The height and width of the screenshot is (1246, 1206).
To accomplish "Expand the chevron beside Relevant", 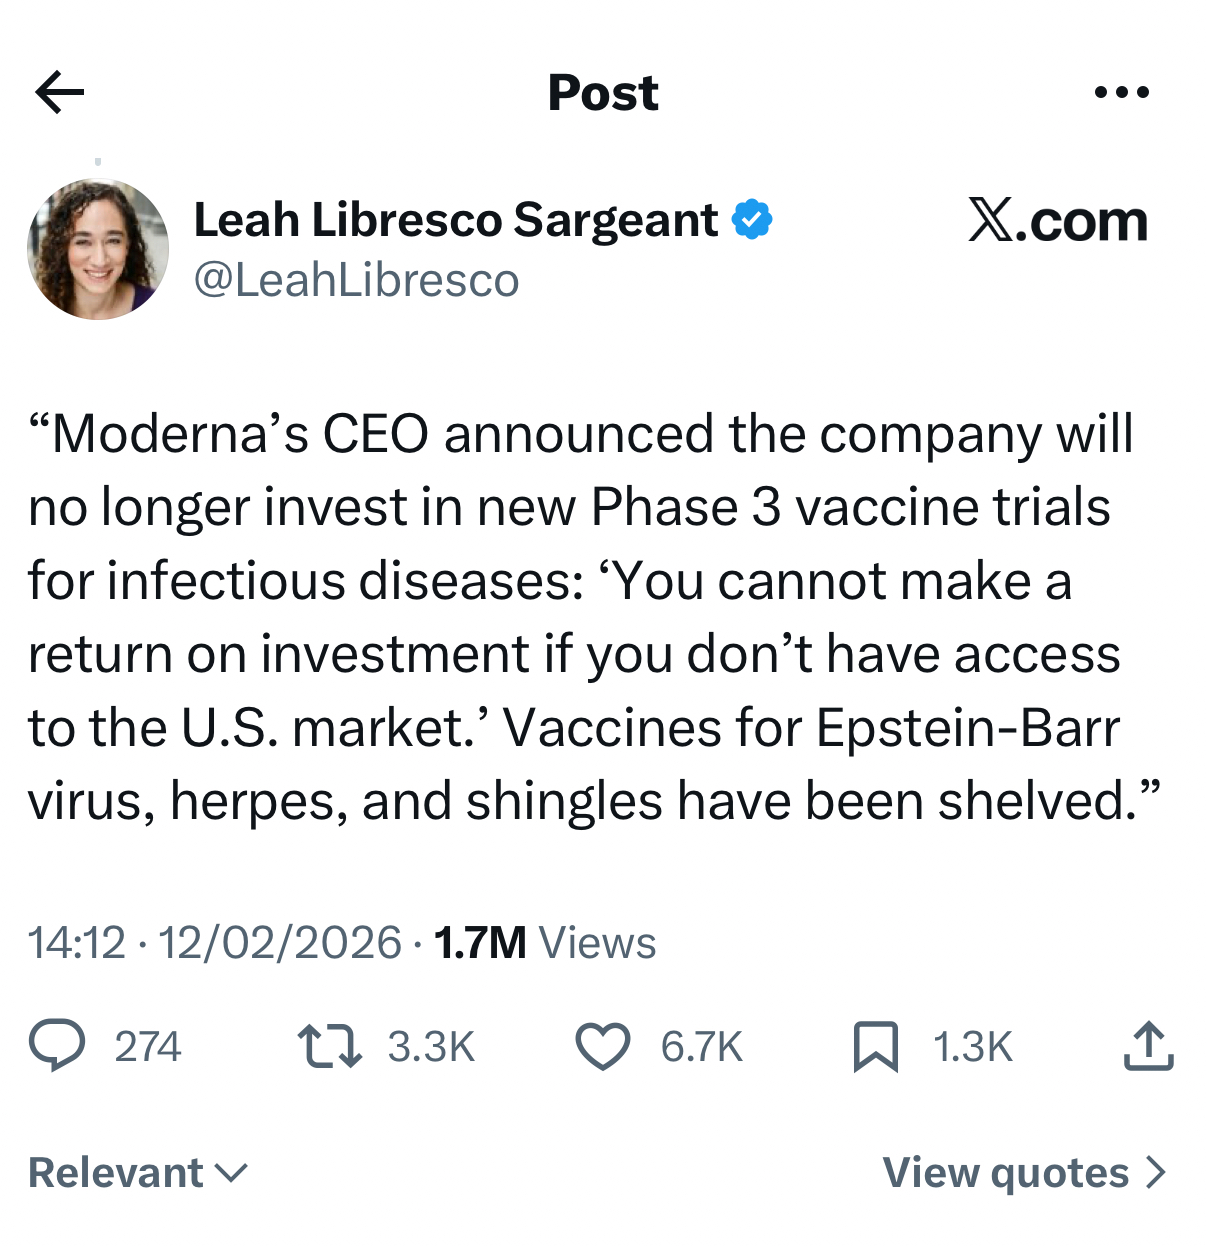I will point(231,1172).
